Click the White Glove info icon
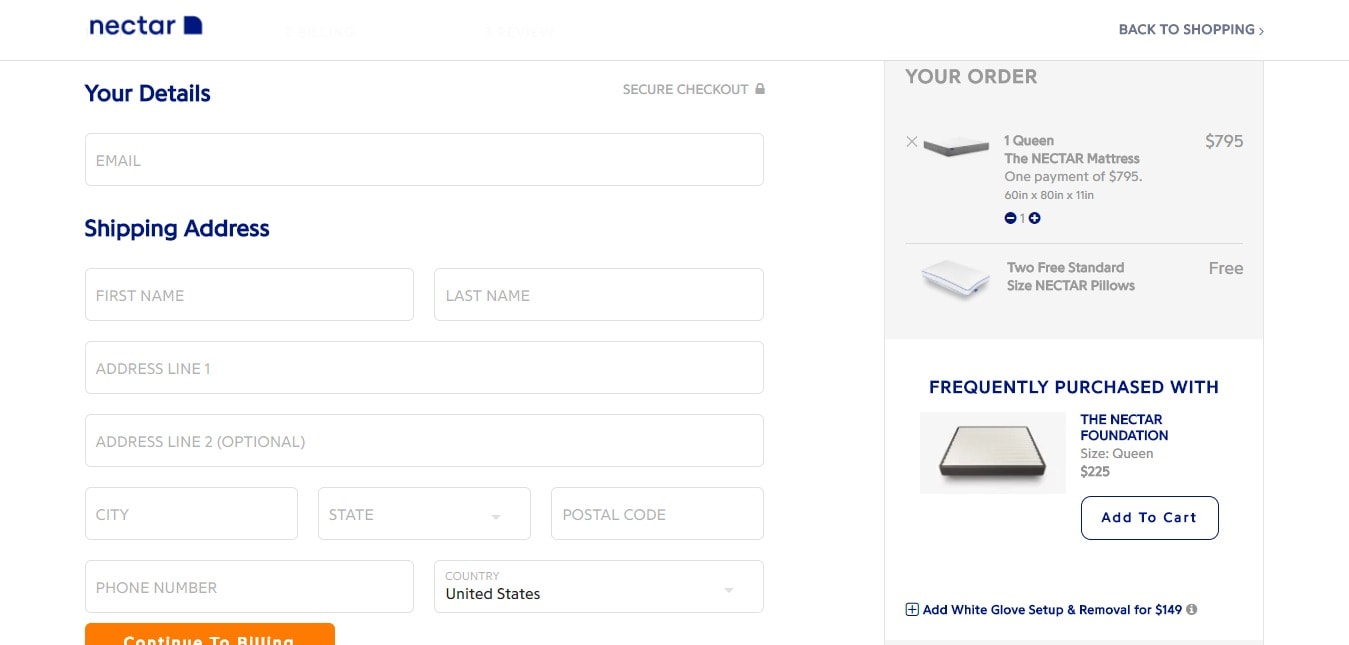Viewport: 1349px width, 645px height. 1192,609
